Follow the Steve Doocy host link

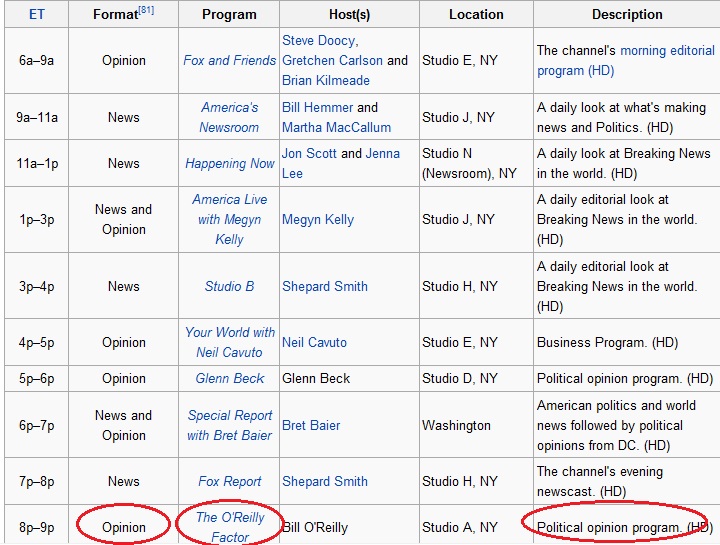[x=318, y=40]
